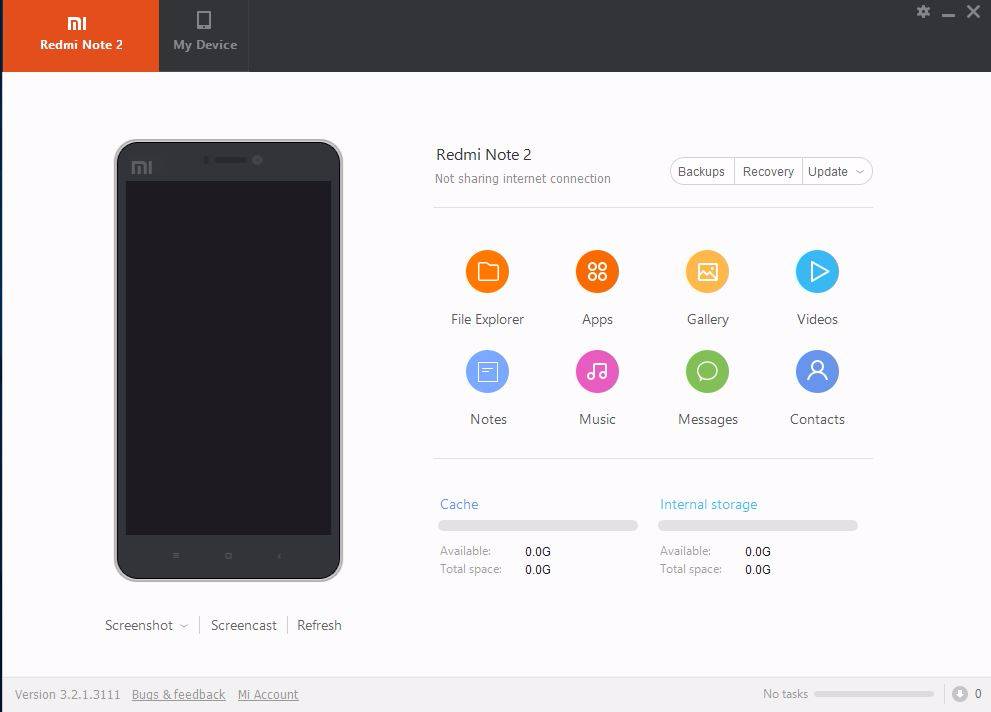Open the Contacts icon

pyautogui.click(x=817, y=372)
